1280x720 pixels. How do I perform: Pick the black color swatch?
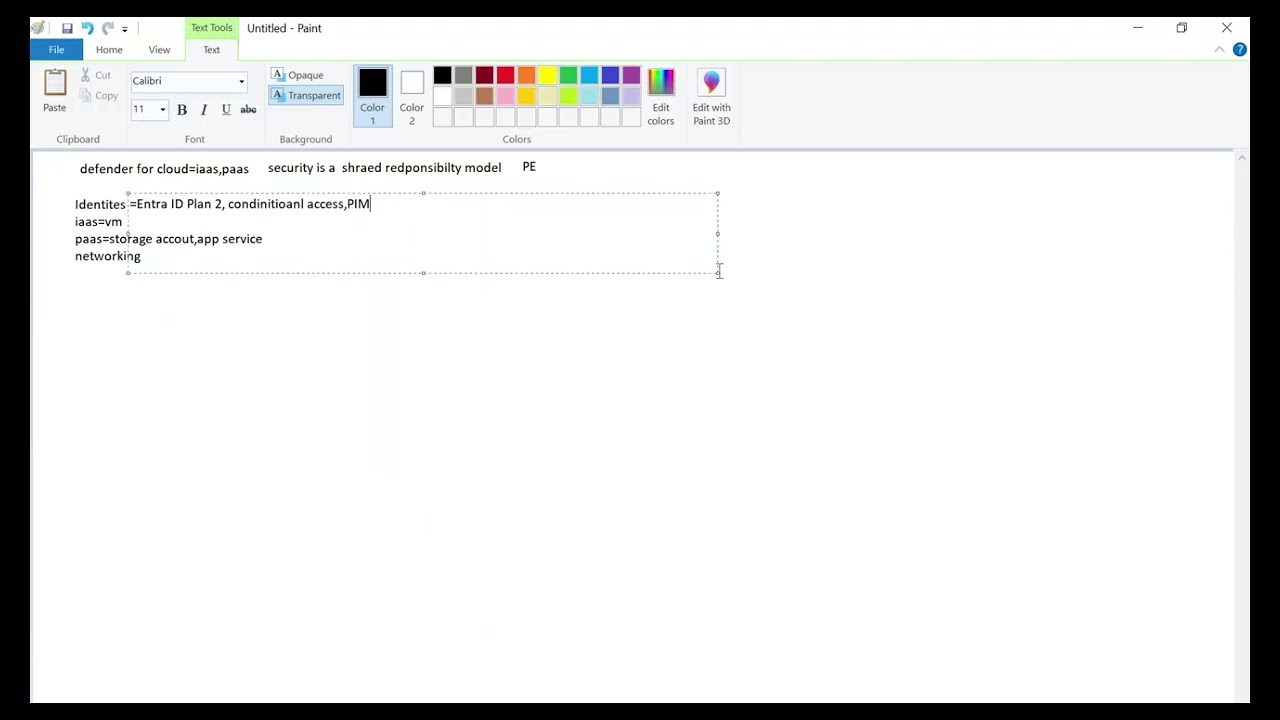click(442, 75)
